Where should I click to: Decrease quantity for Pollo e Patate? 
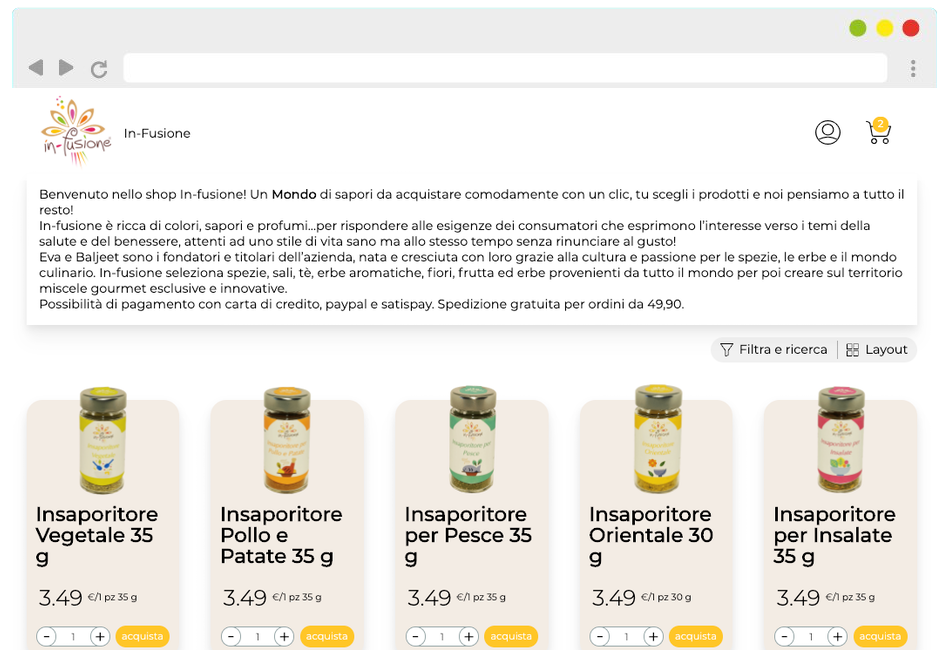[x=231, y=637]
